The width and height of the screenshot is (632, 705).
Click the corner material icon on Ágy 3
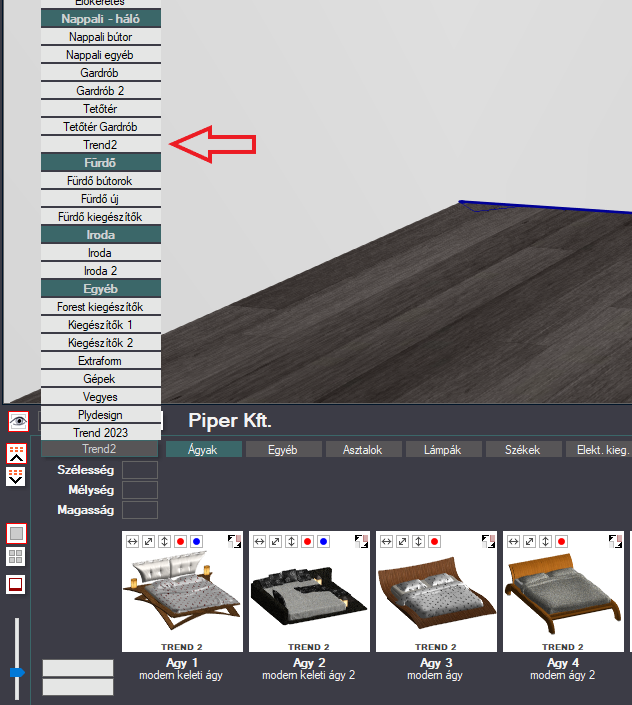(x=489, y=541)
